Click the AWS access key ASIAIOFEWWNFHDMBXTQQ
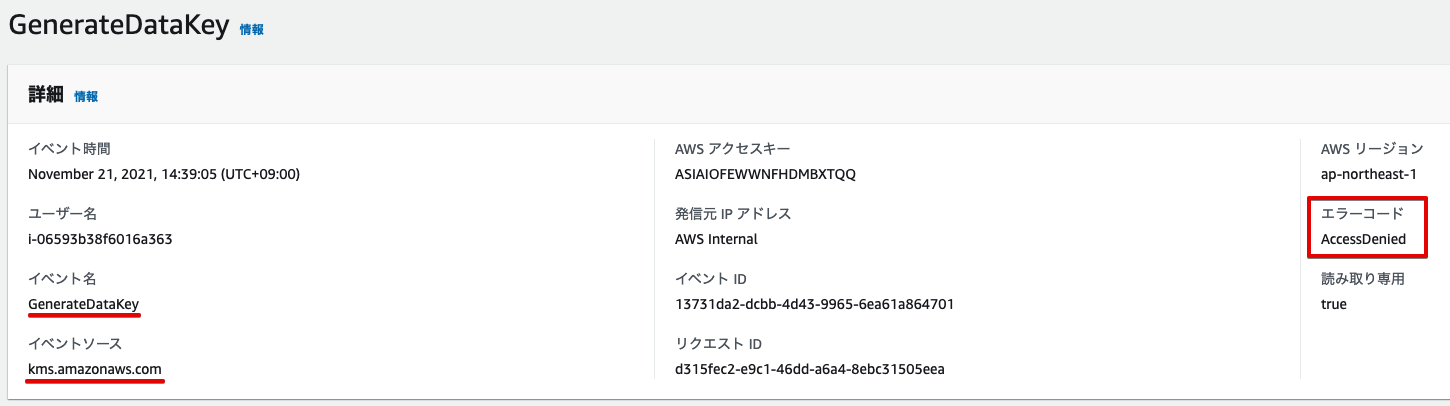 click(766, 174)
